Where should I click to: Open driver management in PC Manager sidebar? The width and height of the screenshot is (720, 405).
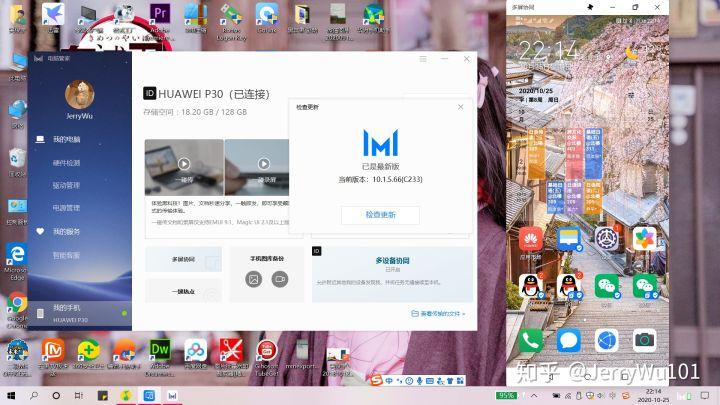(66, 186)
